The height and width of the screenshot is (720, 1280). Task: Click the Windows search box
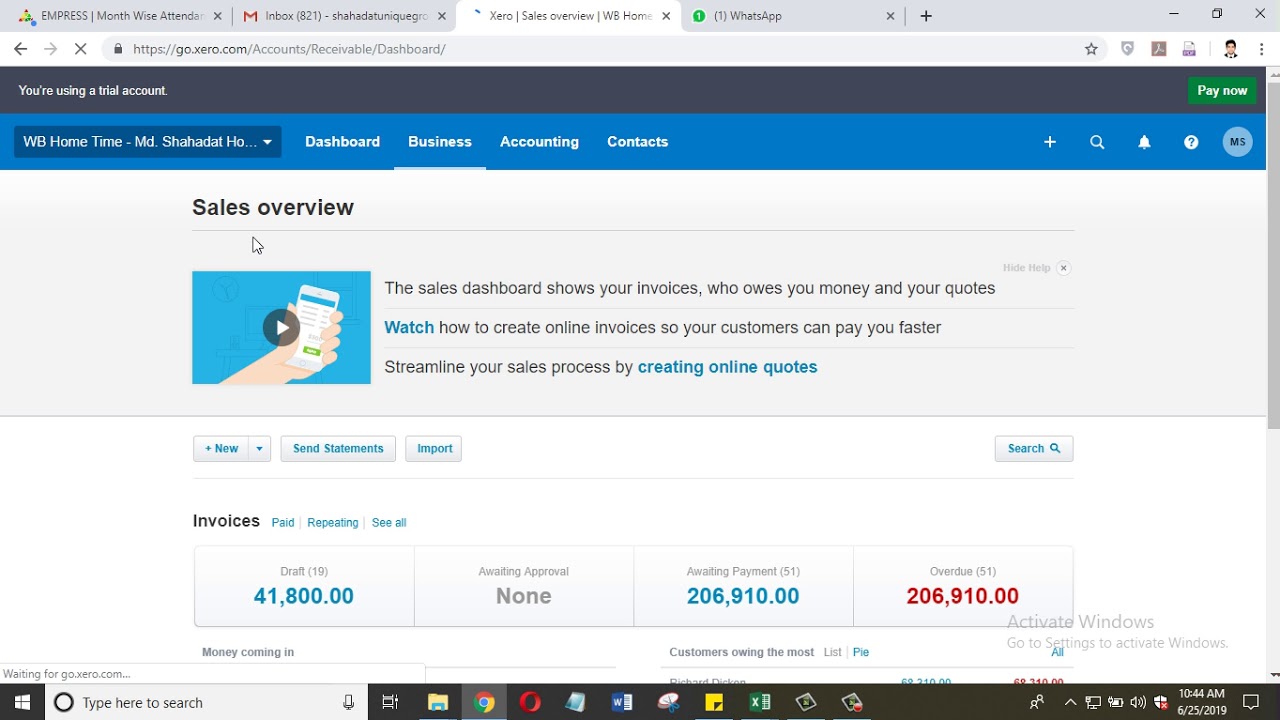[x=207, y=702]
